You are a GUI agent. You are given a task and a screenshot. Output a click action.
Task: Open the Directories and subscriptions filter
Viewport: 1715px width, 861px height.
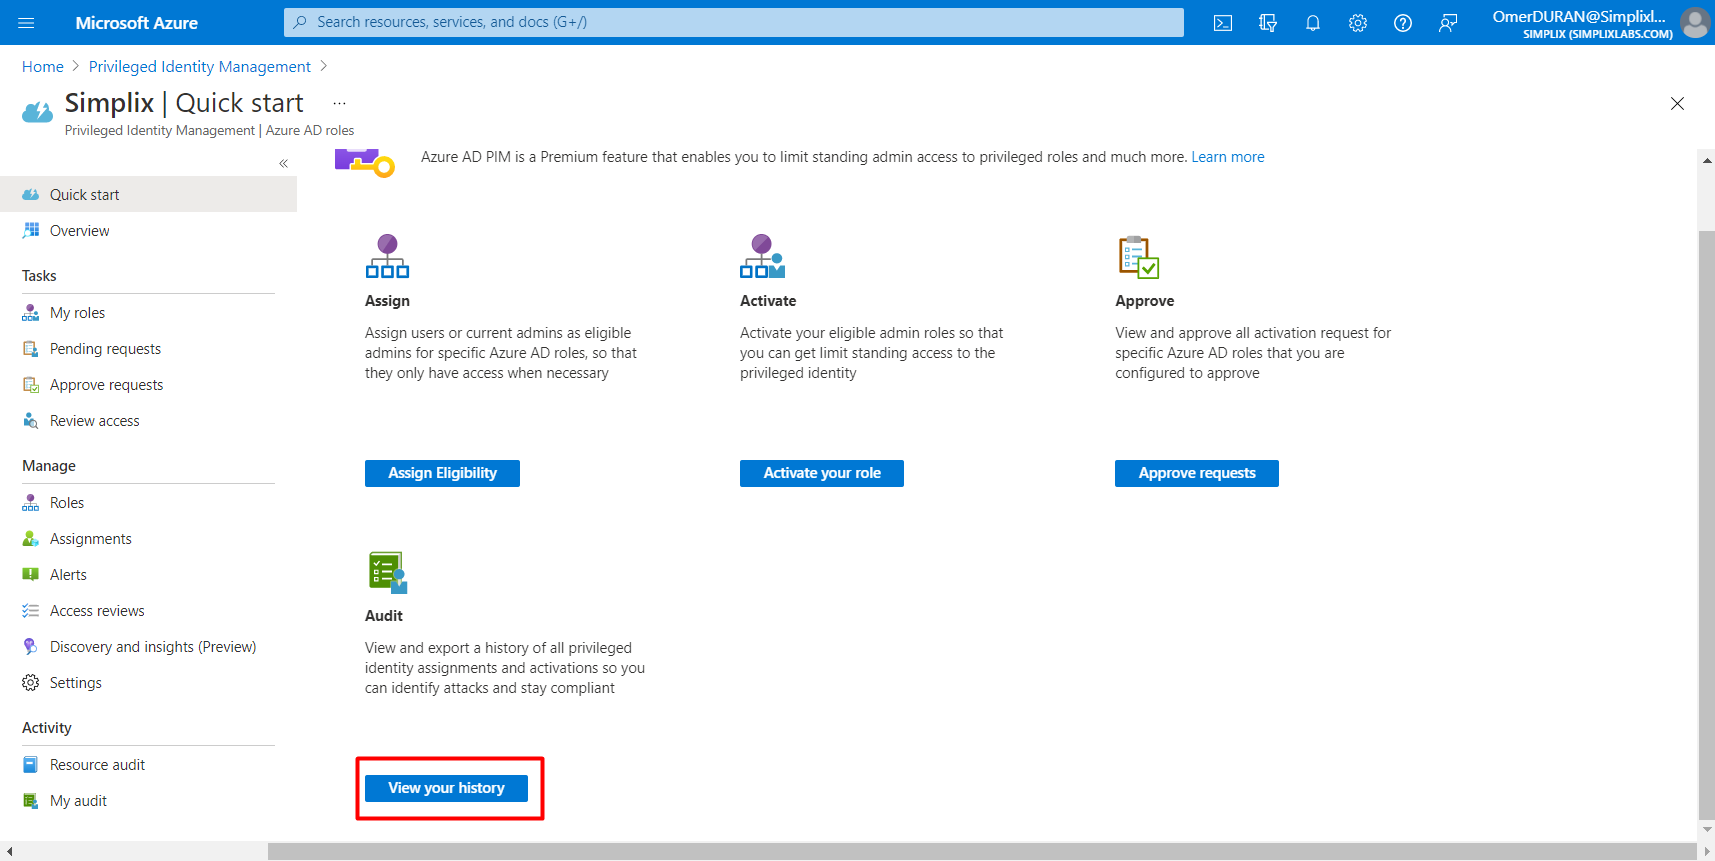click(1268, 23)
